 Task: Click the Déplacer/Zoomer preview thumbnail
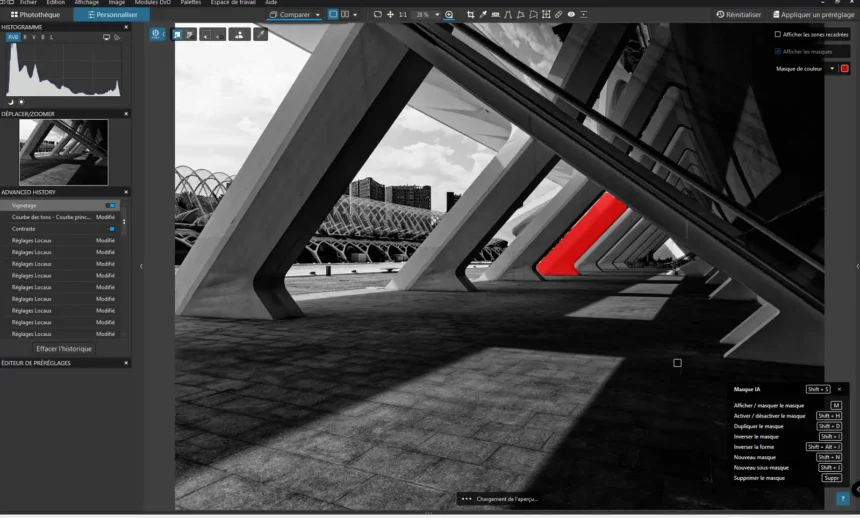pos(64,153)
